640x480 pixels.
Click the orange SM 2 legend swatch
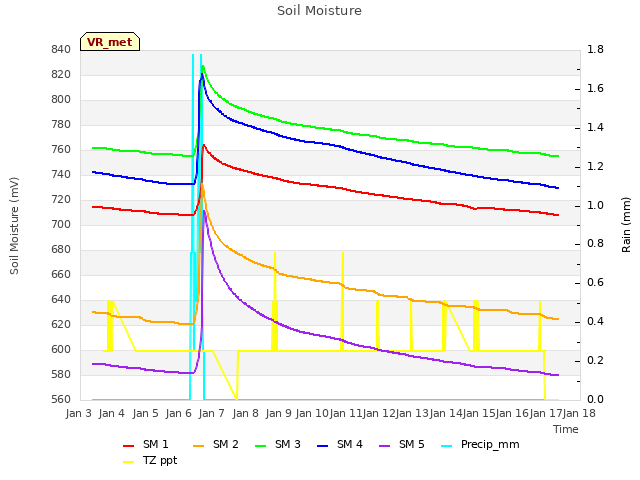[198, 446]
